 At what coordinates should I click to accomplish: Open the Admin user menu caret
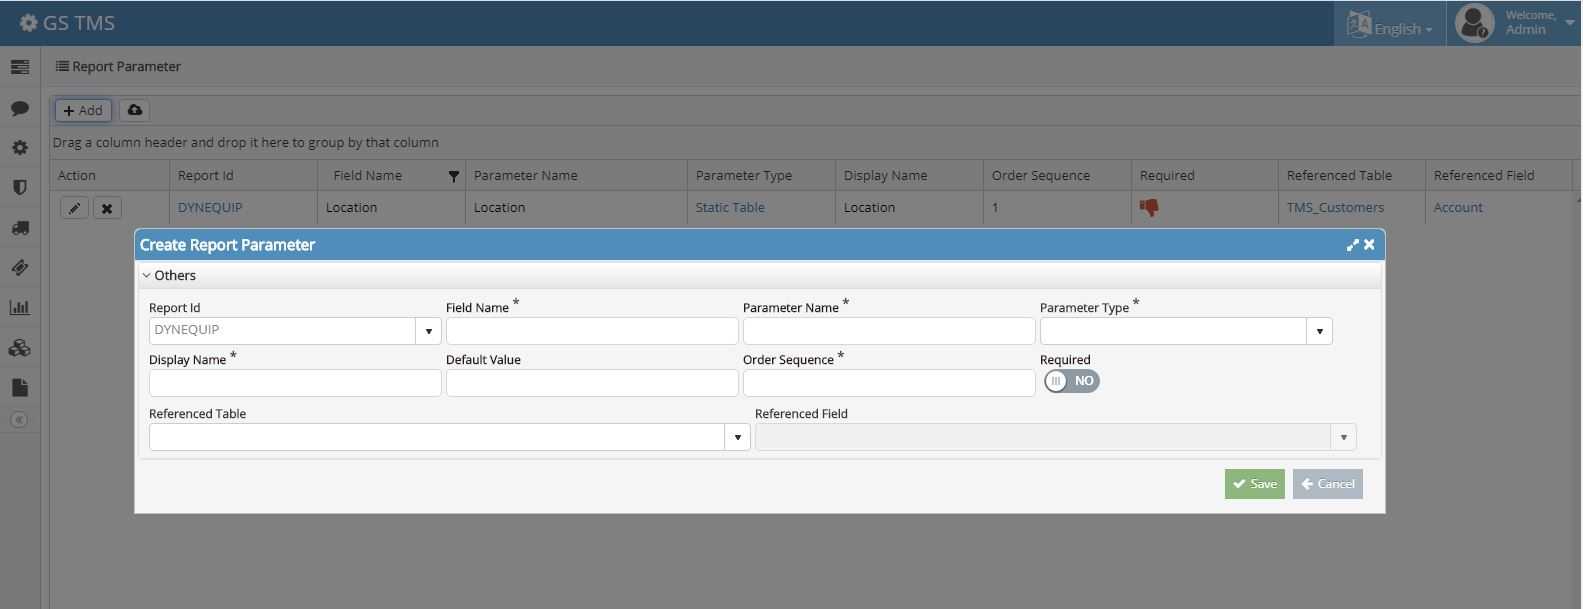[x=1570, y=22]
